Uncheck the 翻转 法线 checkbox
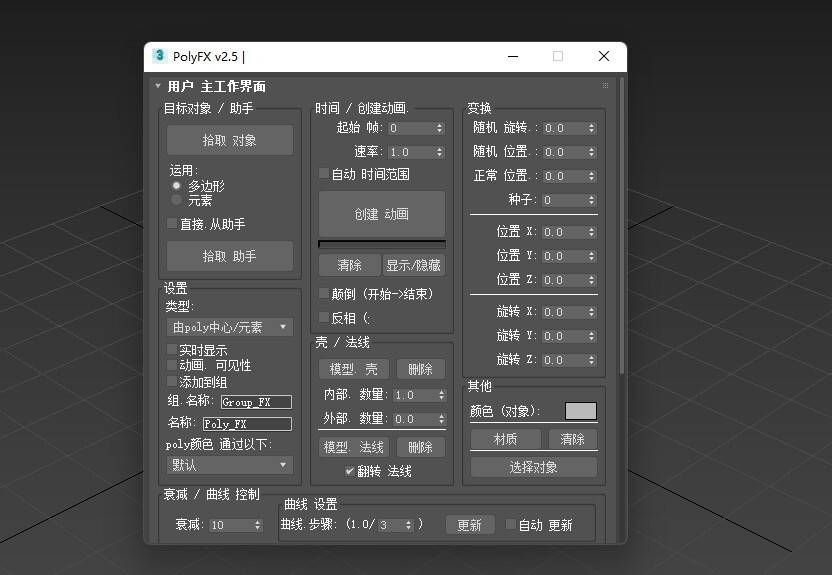Image resolution: width=832 pixels, height=575 pixels. tap(350, 471)
